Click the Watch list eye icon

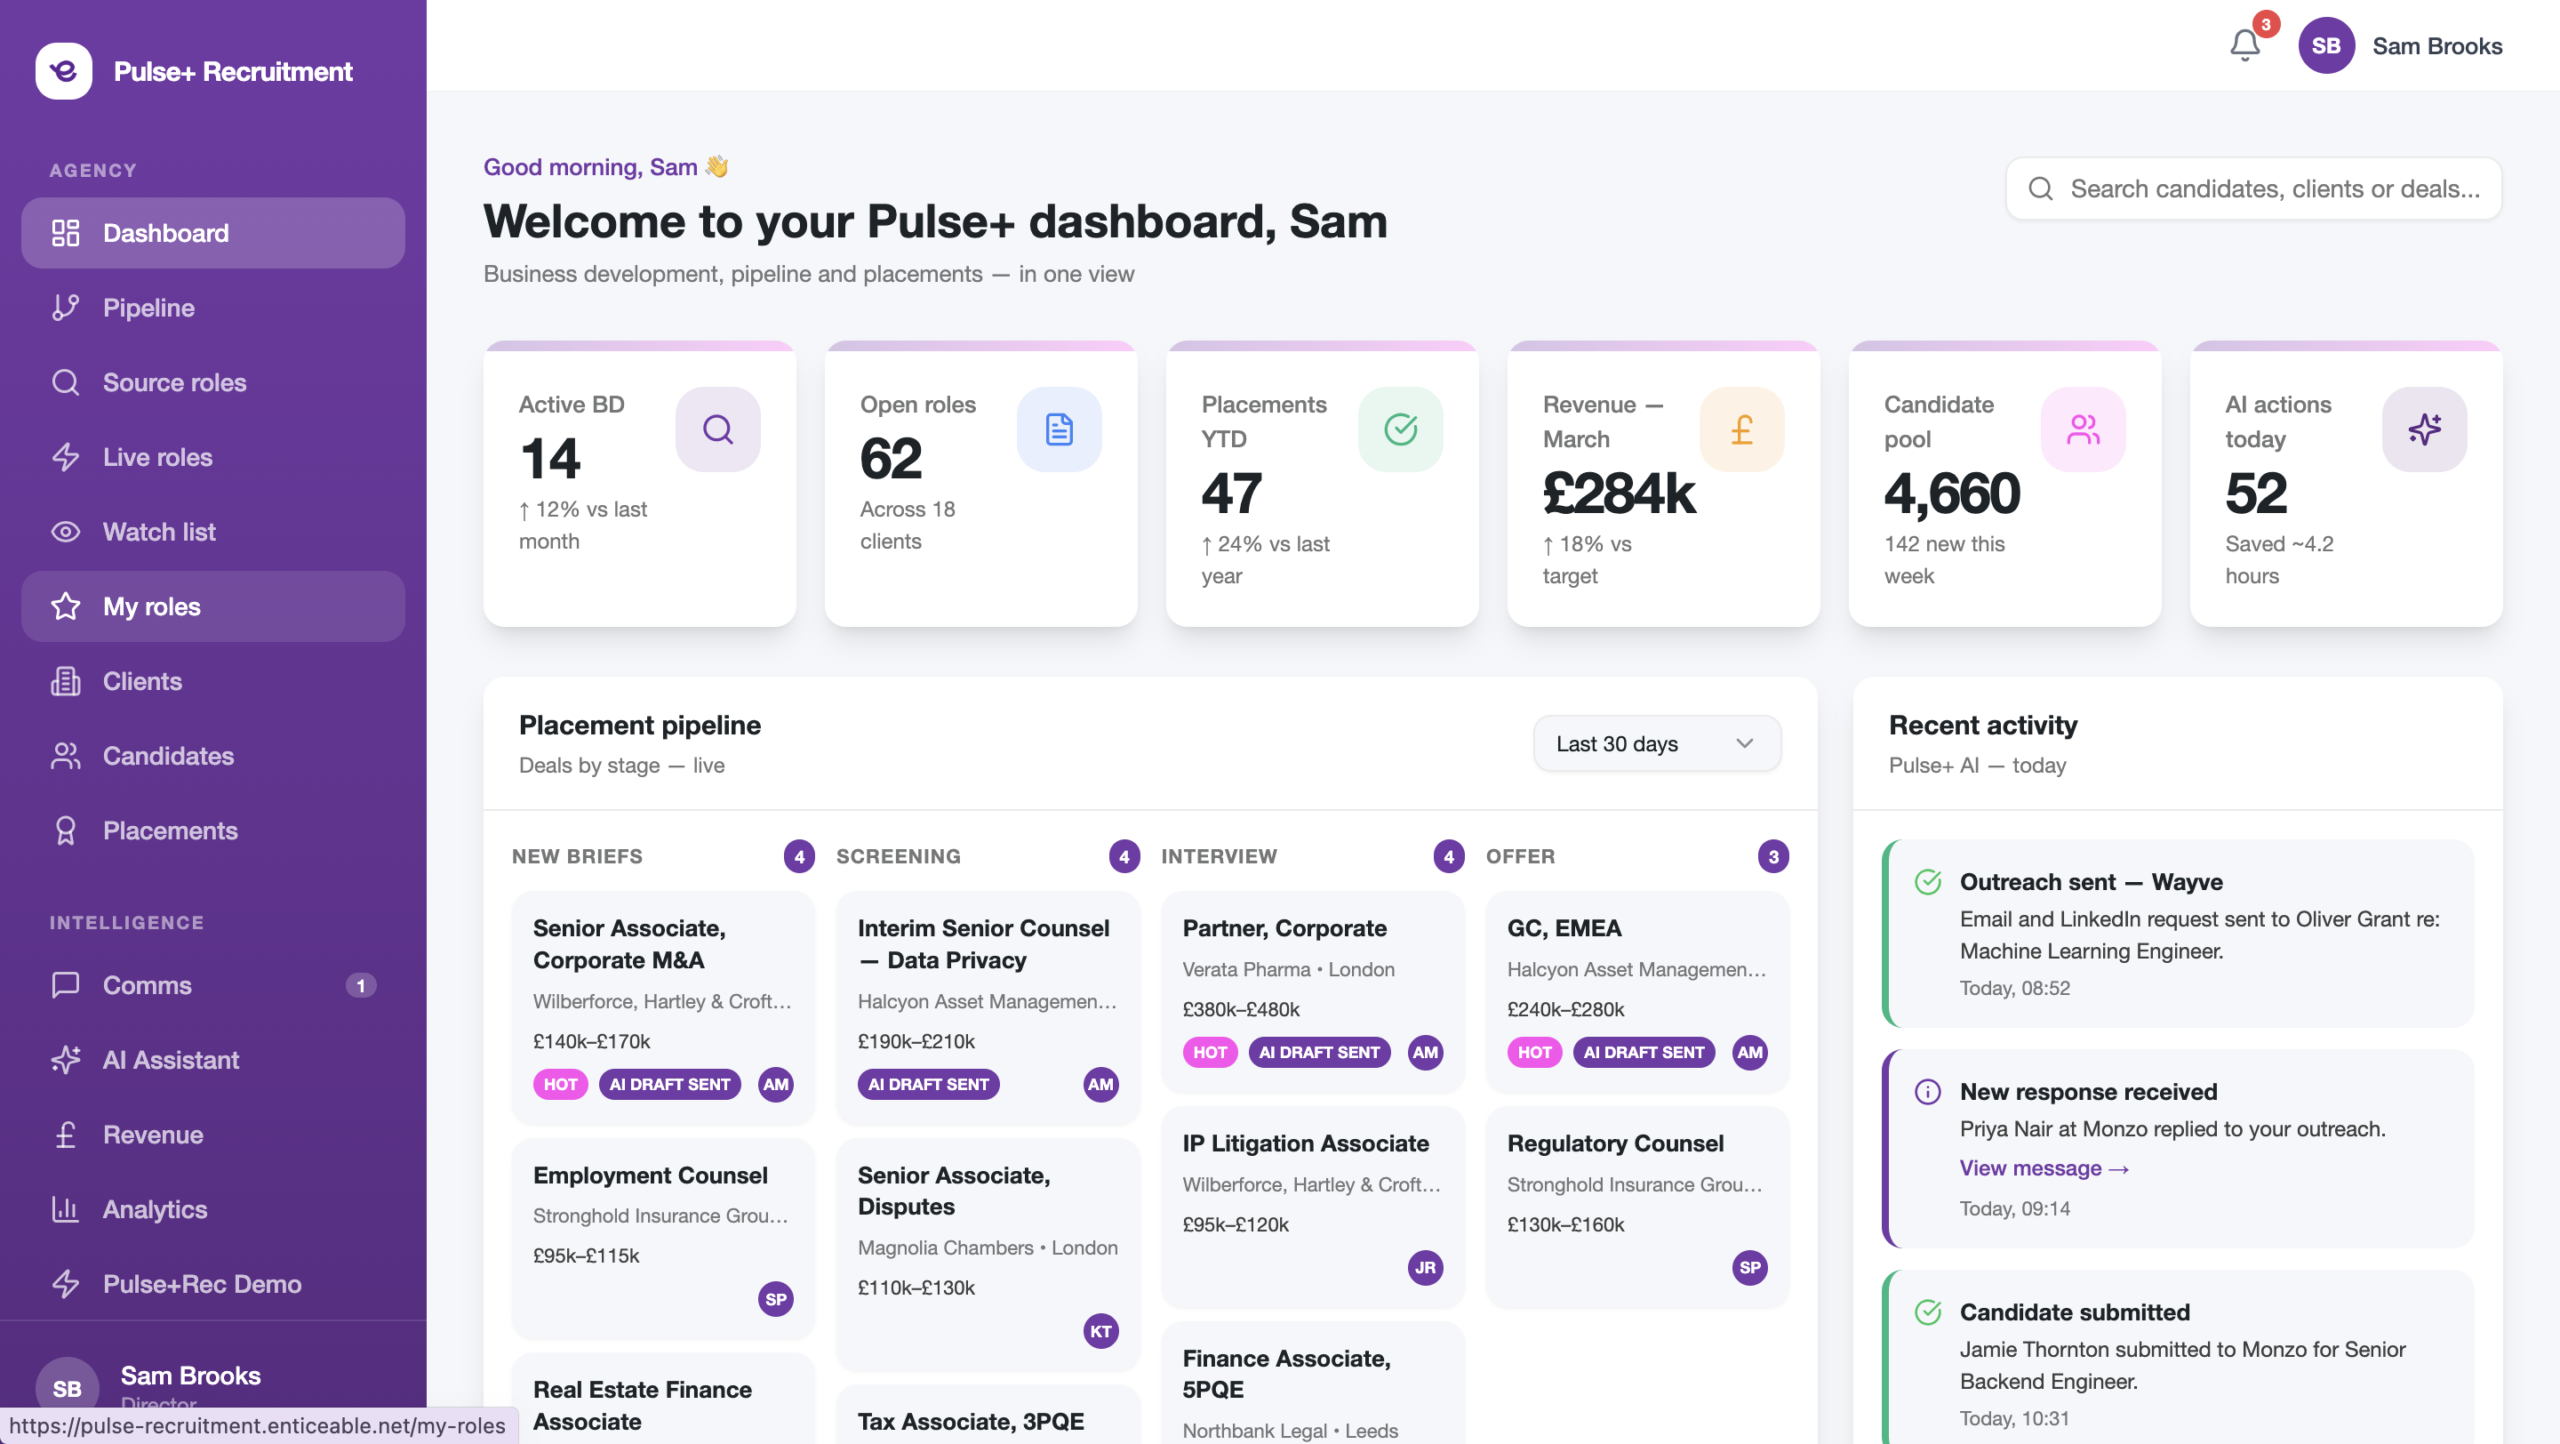coord(66,532)
